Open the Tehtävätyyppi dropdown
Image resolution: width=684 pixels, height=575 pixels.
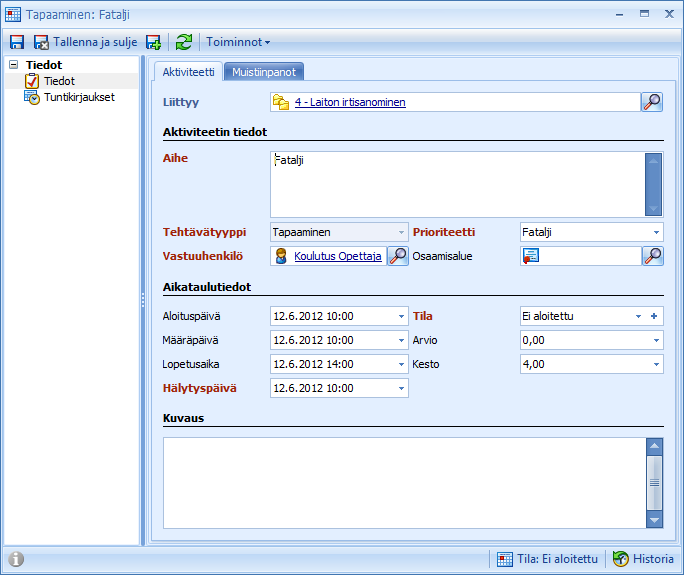(x=401, y=233)
